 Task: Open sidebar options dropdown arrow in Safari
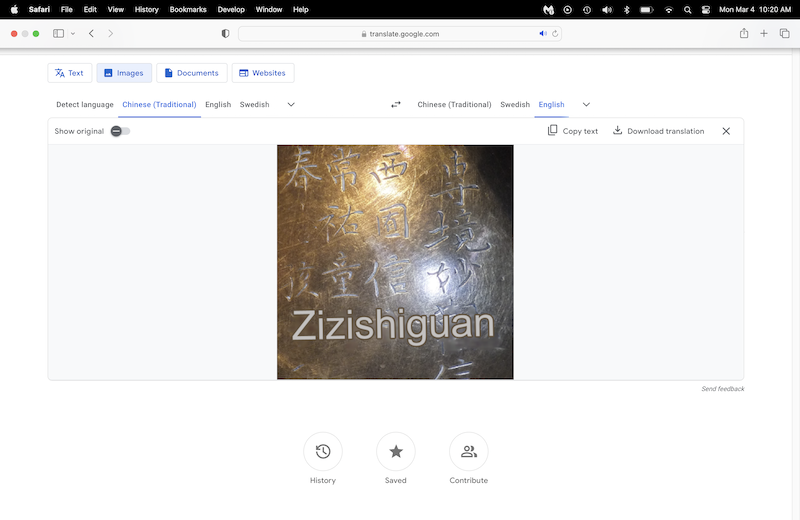pyautogui.click(x=73, y=33)
